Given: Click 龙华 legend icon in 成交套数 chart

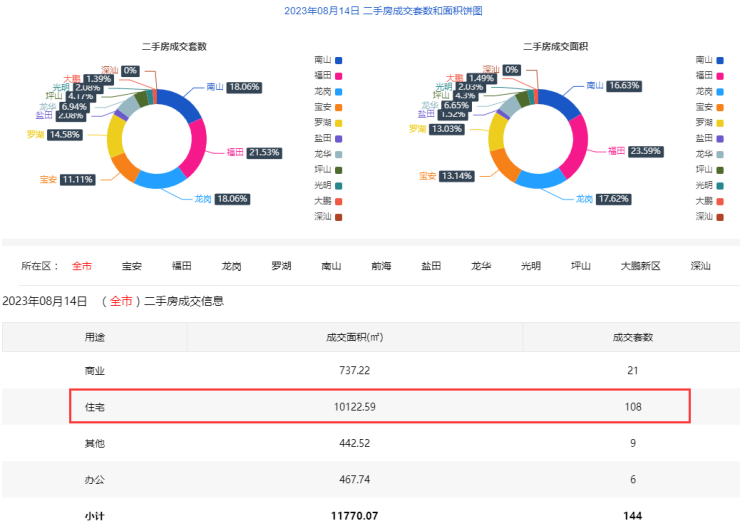Looking at the screenshot, I should click(x=339, y=153).
